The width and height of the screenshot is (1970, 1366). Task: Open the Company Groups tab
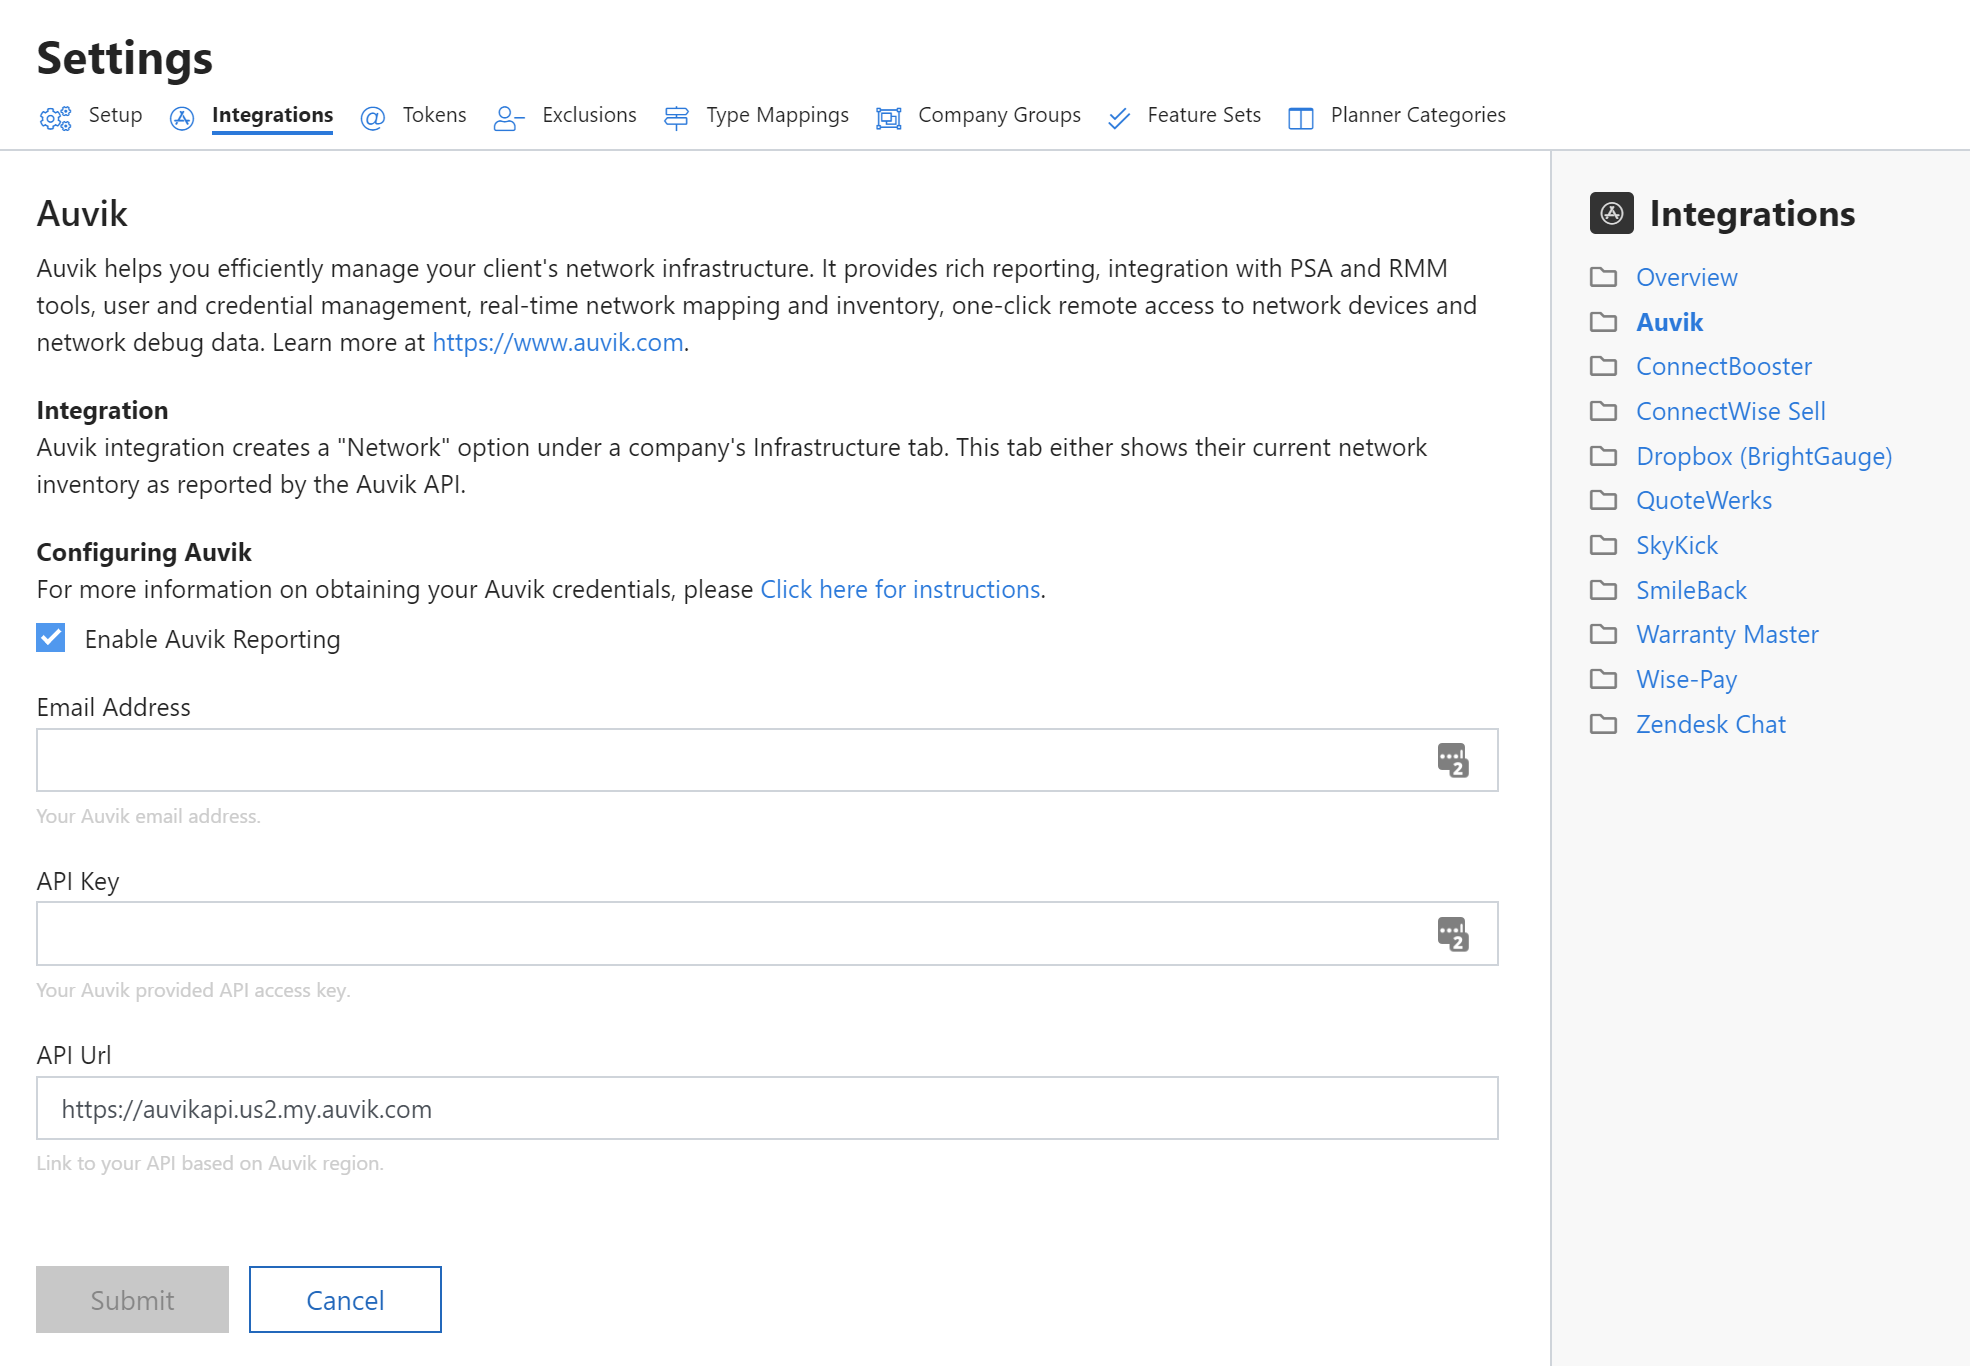click(x=999, y=115)
